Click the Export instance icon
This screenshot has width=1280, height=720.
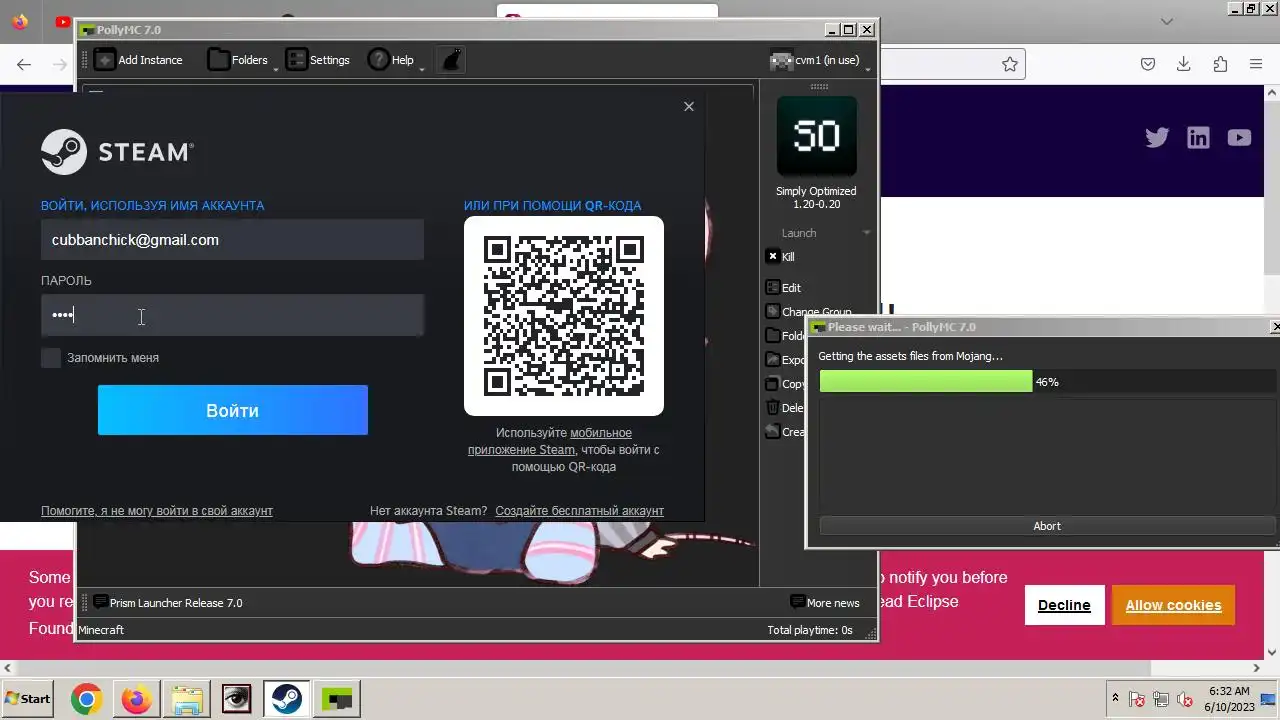pos(772,360)
